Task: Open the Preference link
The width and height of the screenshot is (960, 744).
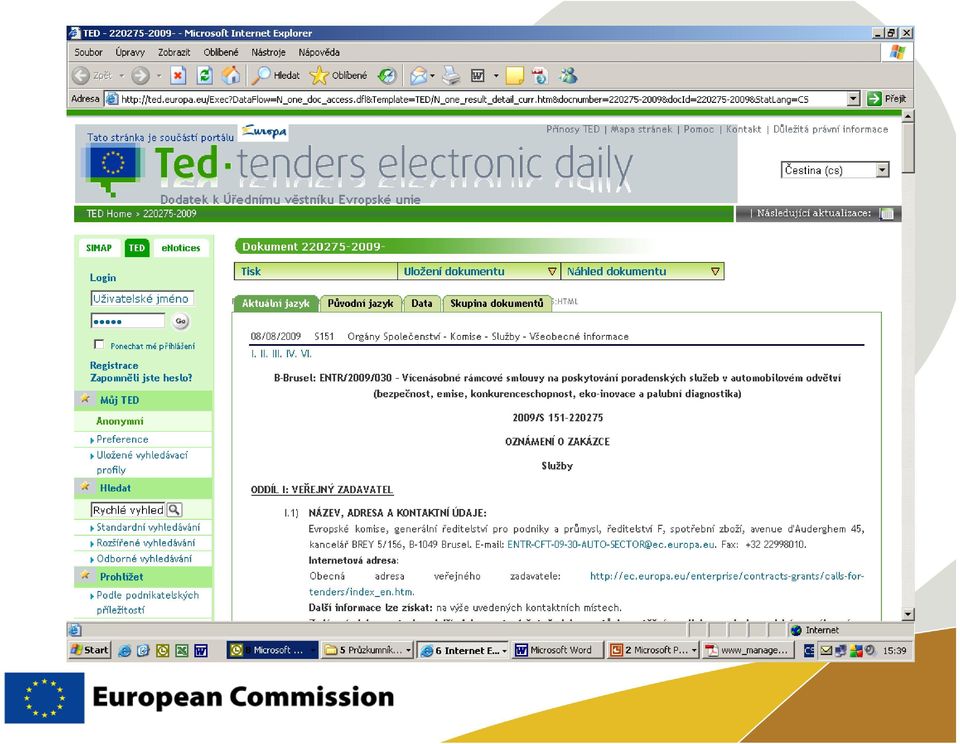Action: (x=122, y=439)
